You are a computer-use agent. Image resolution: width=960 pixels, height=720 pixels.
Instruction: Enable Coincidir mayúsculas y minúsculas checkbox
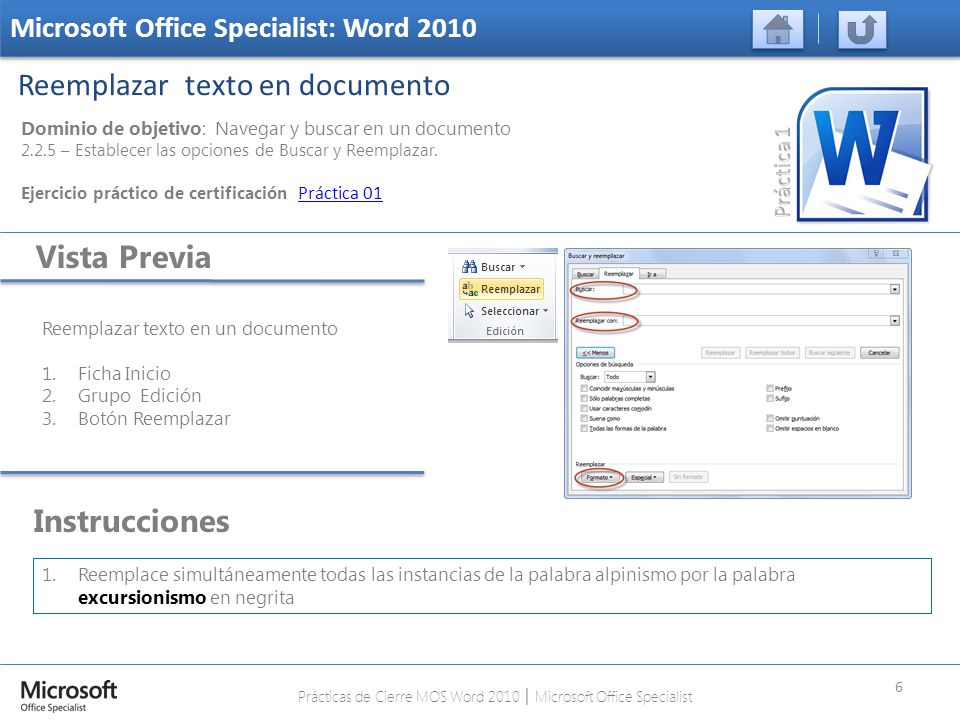pyautogui.click(x=584, y=388)
